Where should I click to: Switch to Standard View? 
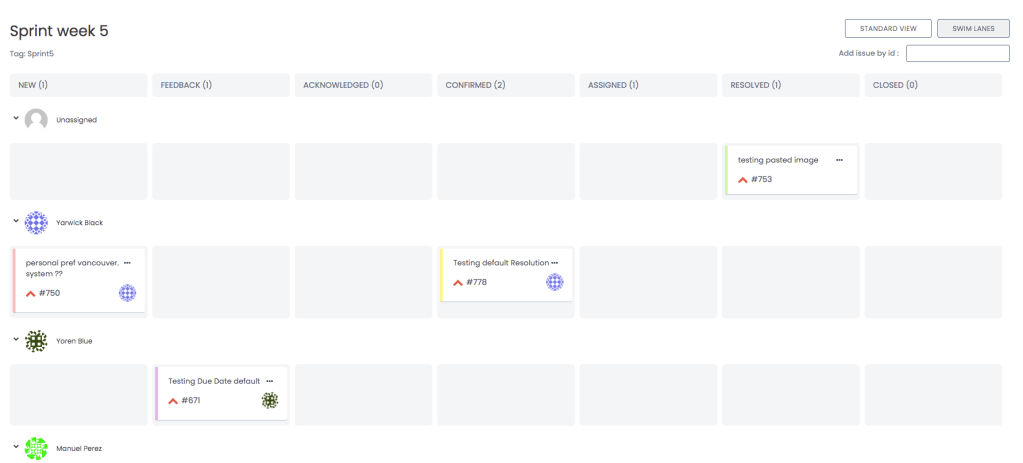point(888,29)
